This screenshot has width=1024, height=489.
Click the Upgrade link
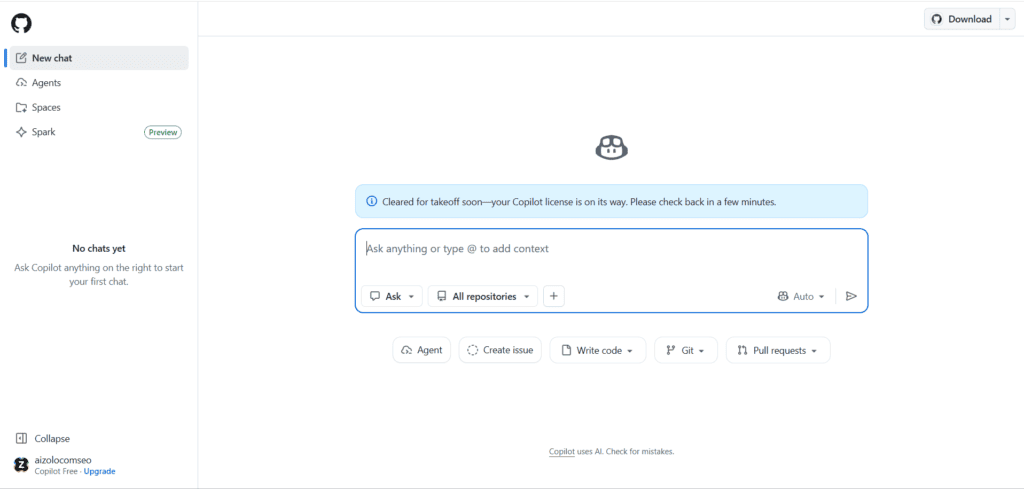pyautogui.click(x=99, y=471)
